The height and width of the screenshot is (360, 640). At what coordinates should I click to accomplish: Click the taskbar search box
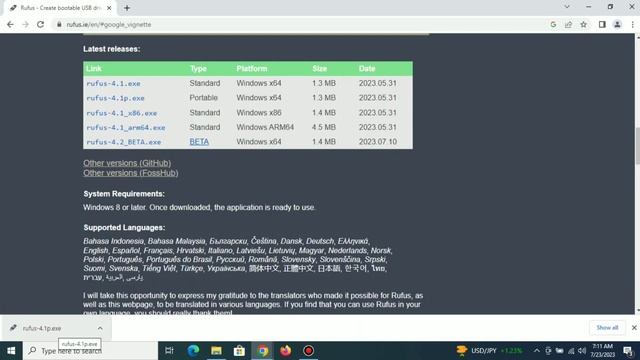click(x=90, y=351)
